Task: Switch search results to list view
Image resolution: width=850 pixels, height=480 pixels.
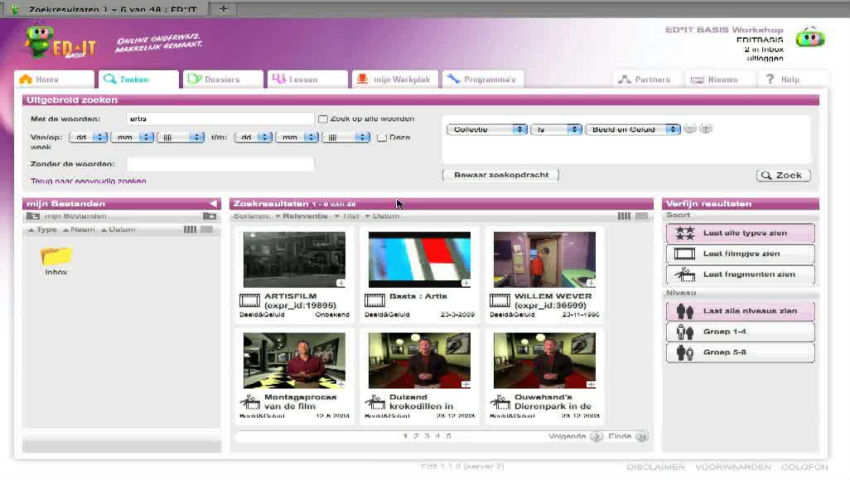Action: pyautogui.click(x=641, y=216)
